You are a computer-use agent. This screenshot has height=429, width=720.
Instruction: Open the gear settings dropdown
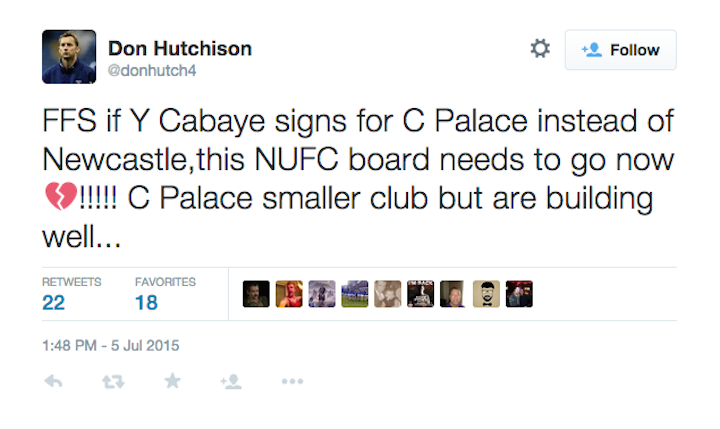tap(540, 49)
